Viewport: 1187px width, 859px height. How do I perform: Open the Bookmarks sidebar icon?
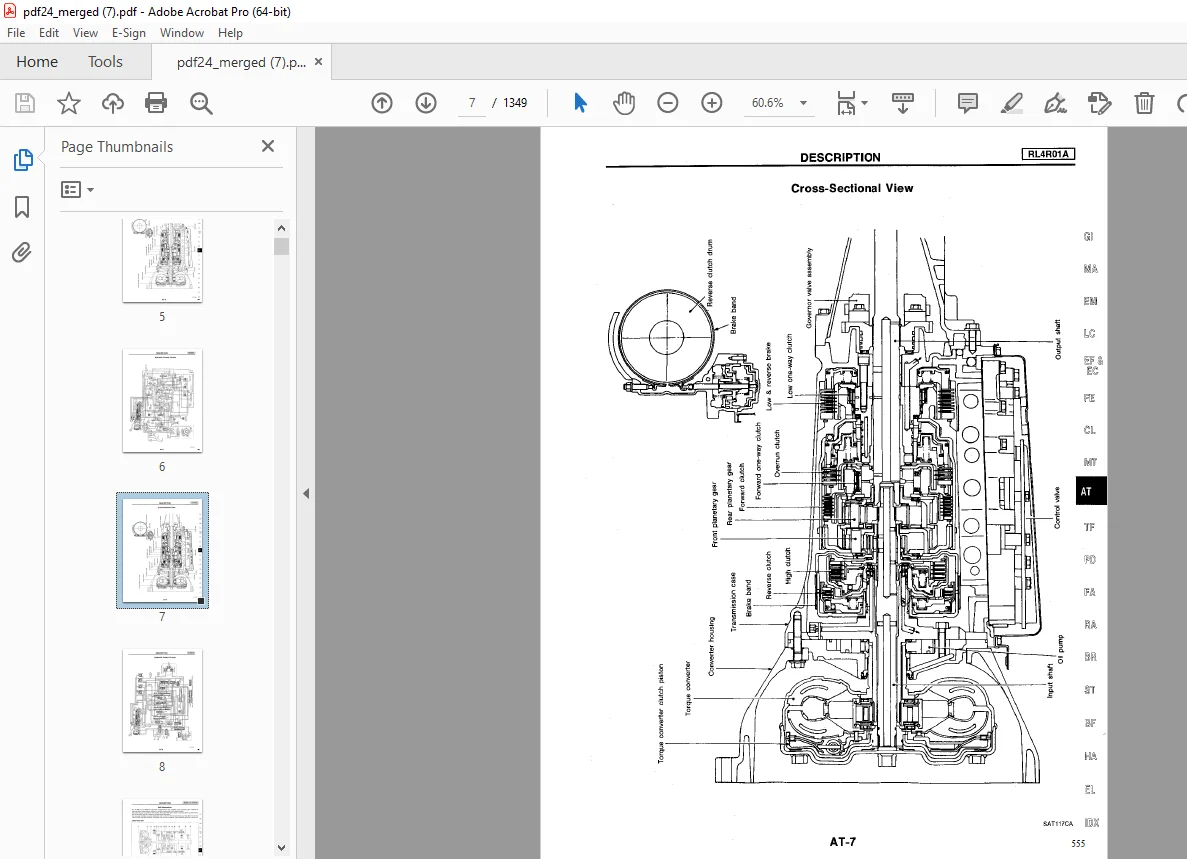[x=22, y=207]
